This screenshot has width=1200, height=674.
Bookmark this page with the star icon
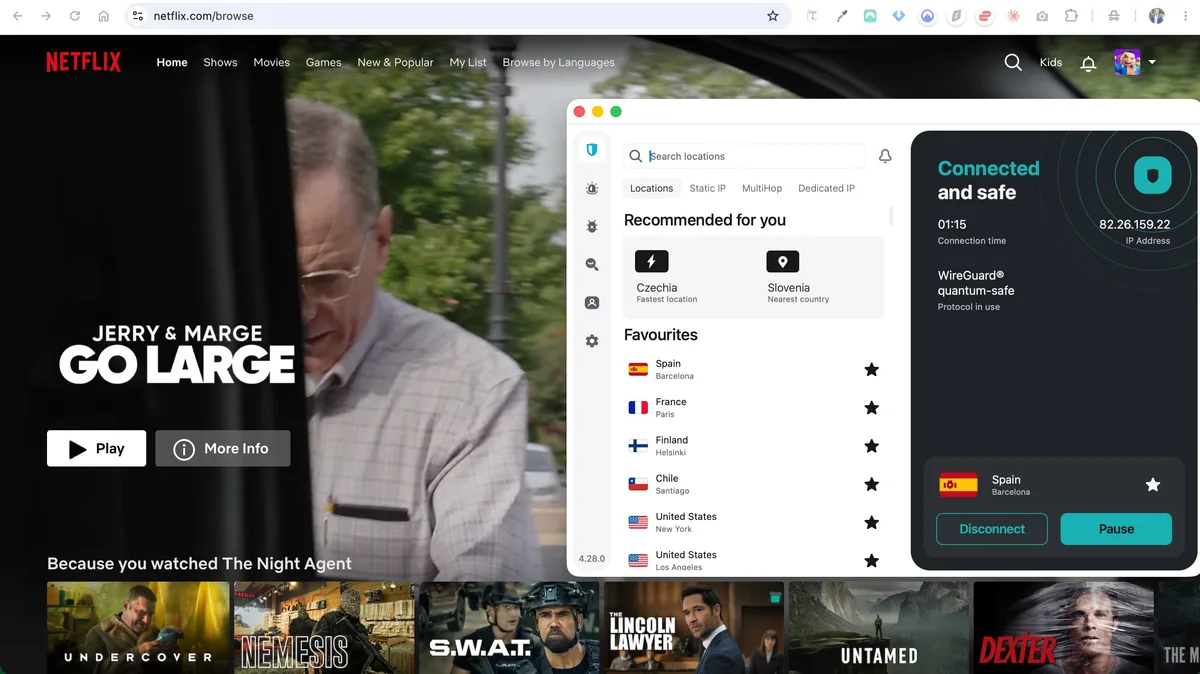(773, 16)
